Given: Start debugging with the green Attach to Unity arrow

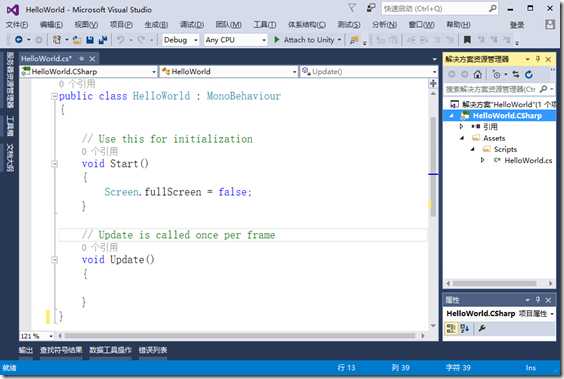Looking at the screenshot, I should (x=277, y=40).
